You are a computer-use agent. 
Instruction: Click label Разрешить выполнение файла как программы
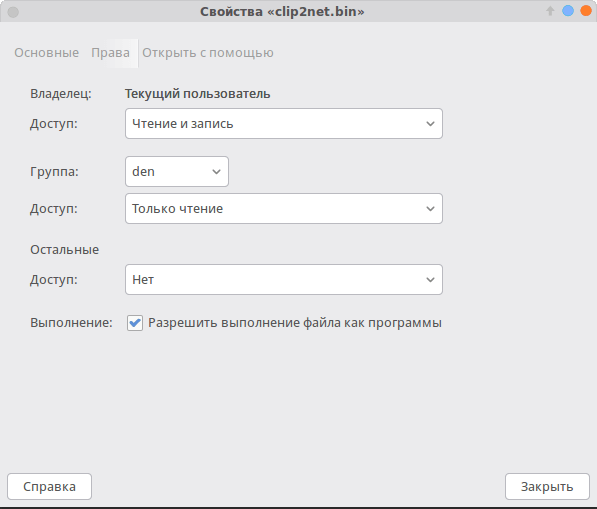coord(295,323)
